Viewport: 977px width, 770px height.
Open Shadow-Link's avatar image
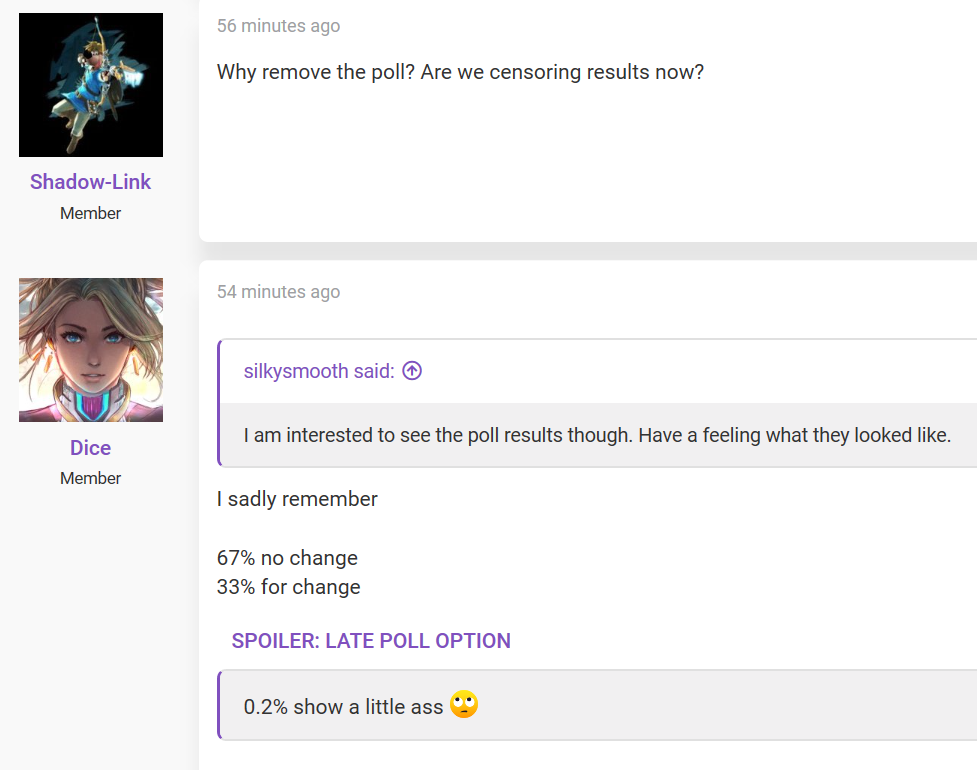91,85
